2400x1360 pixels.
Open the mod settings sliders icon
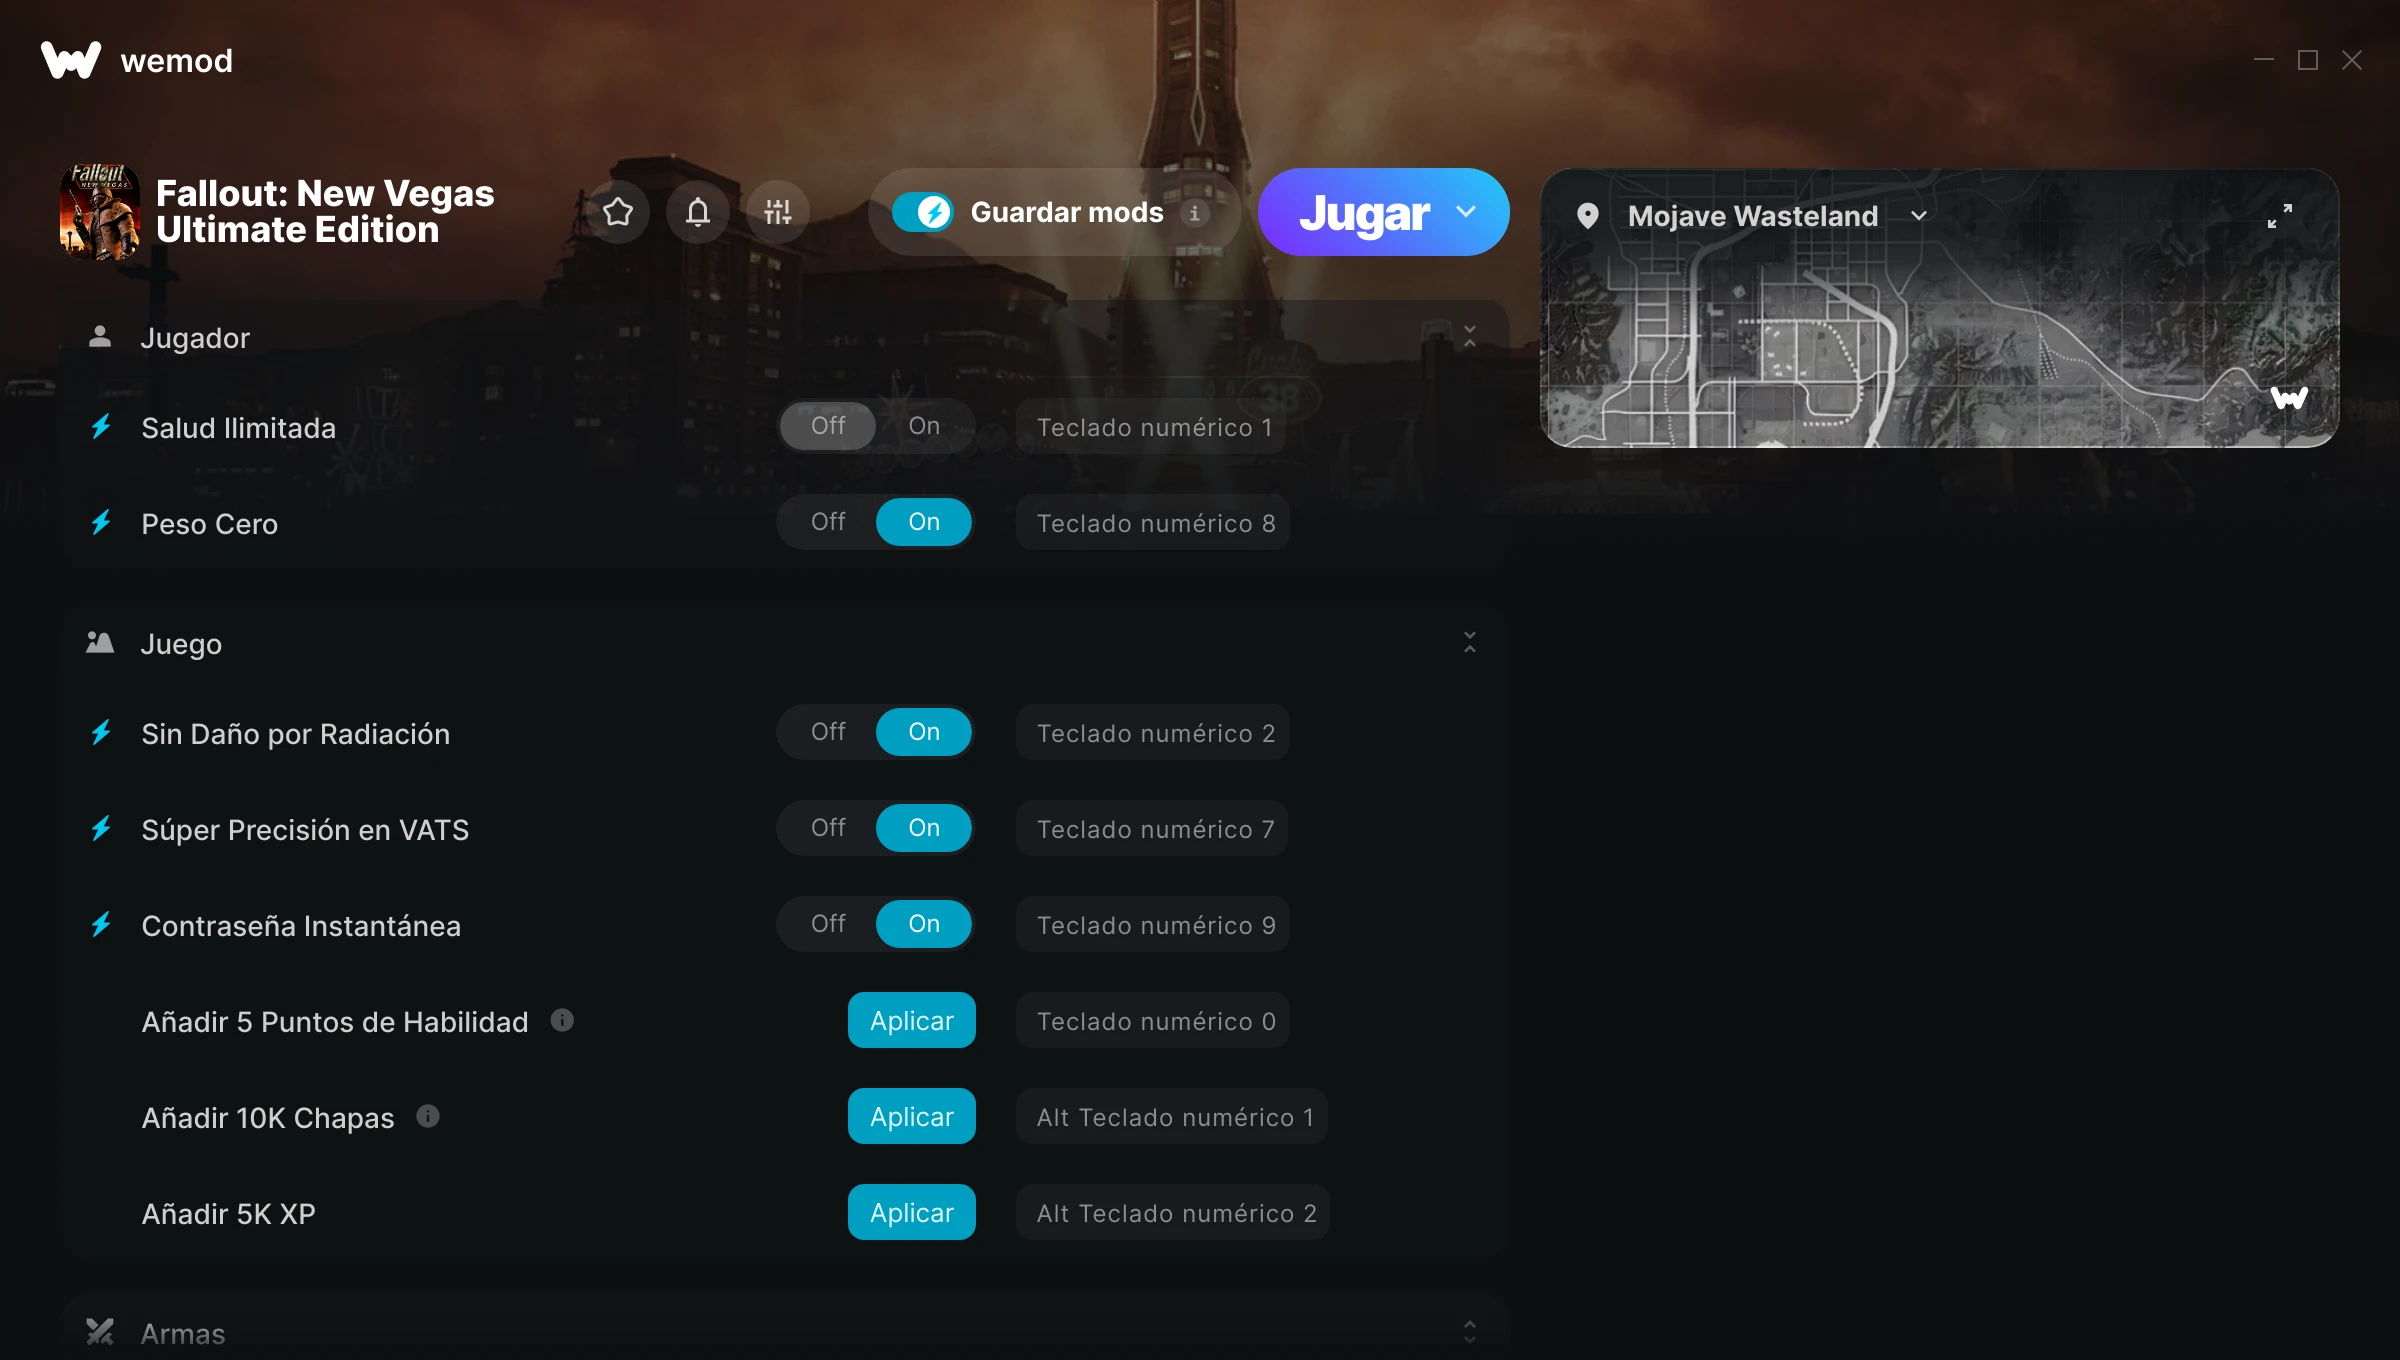click(778, 212)
